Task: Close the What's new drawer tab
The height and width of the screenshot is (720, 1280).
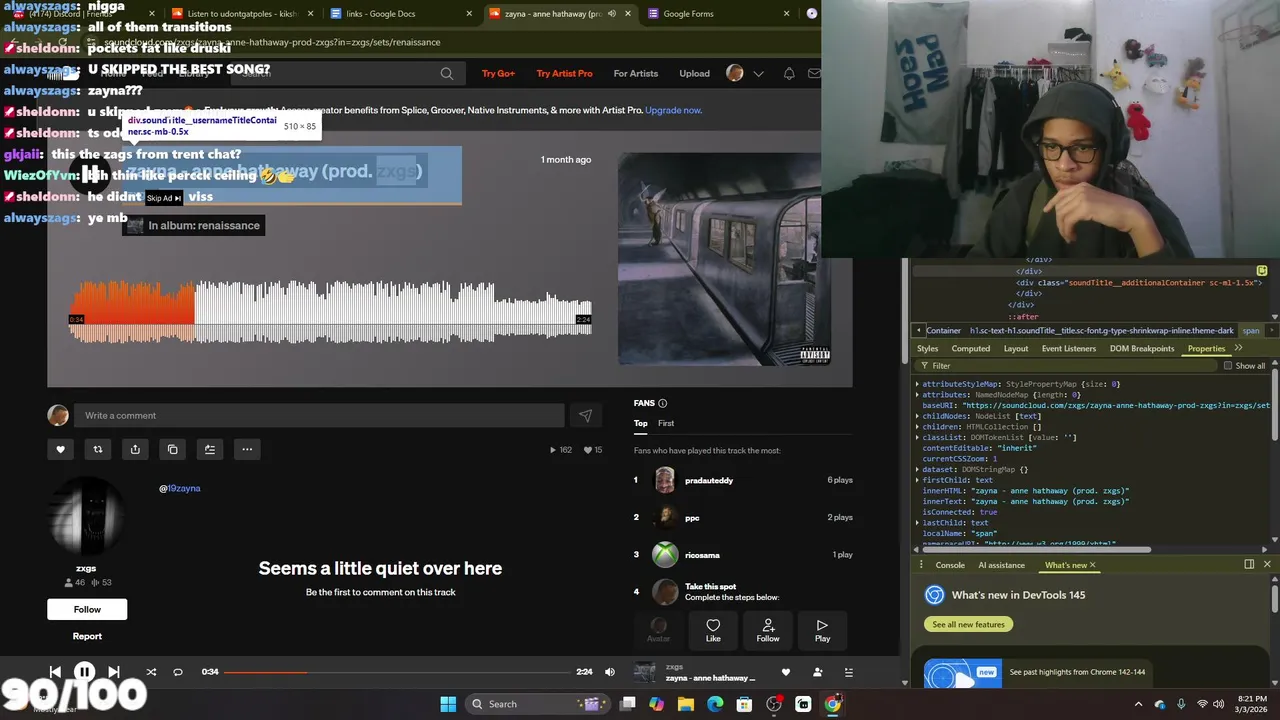Action: click(1092, 565)
